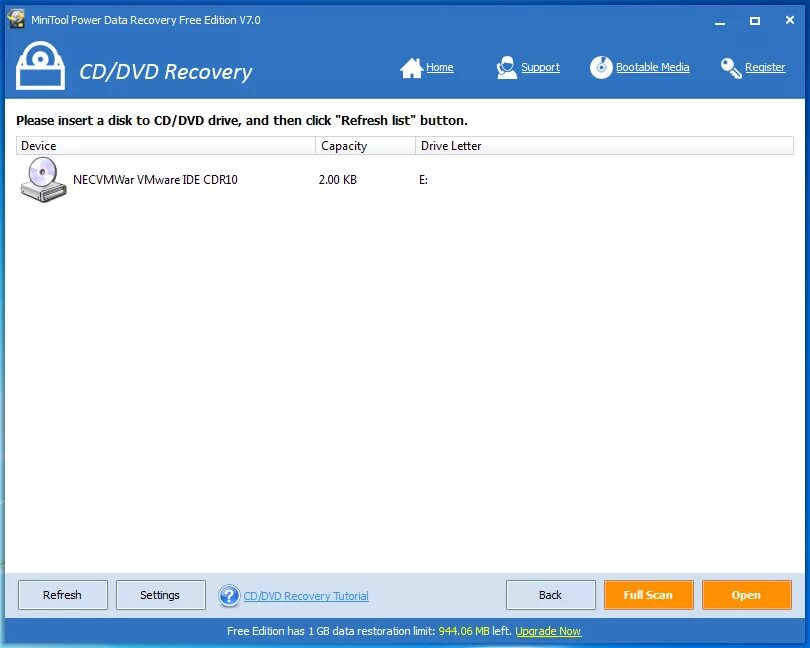This screenshot has height=648, width=810.
Task: Open the Support link
Action: click(x=540, y=67)
